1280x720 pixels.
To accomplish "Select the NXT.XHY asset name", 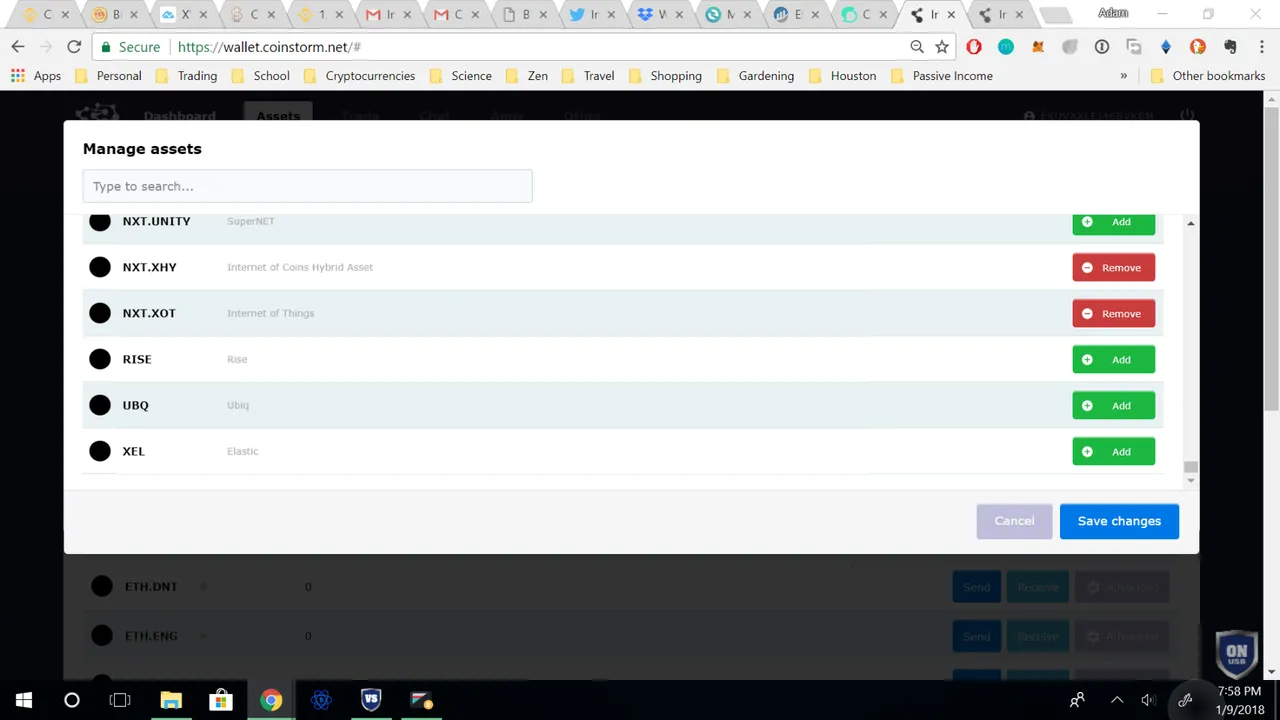I will (149, 267).
